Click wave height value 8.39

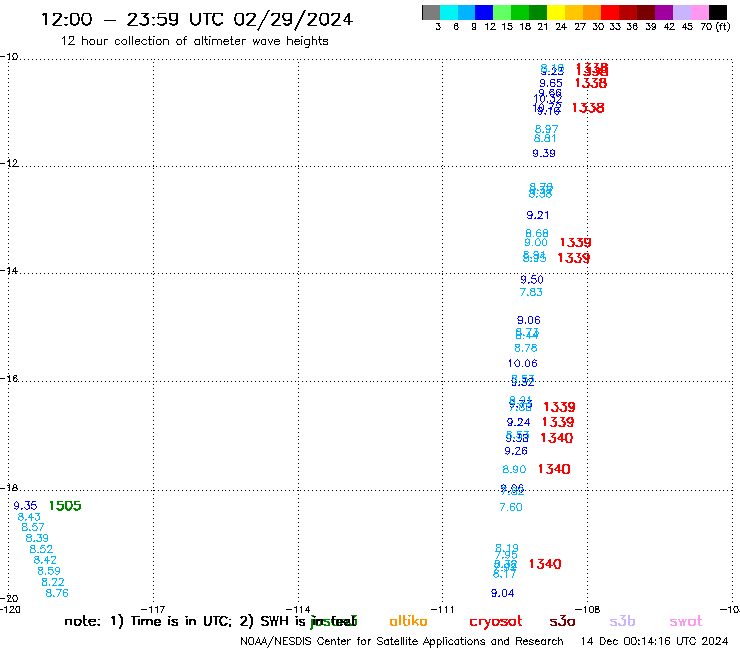pyautogui.click(x=37, y=538)
